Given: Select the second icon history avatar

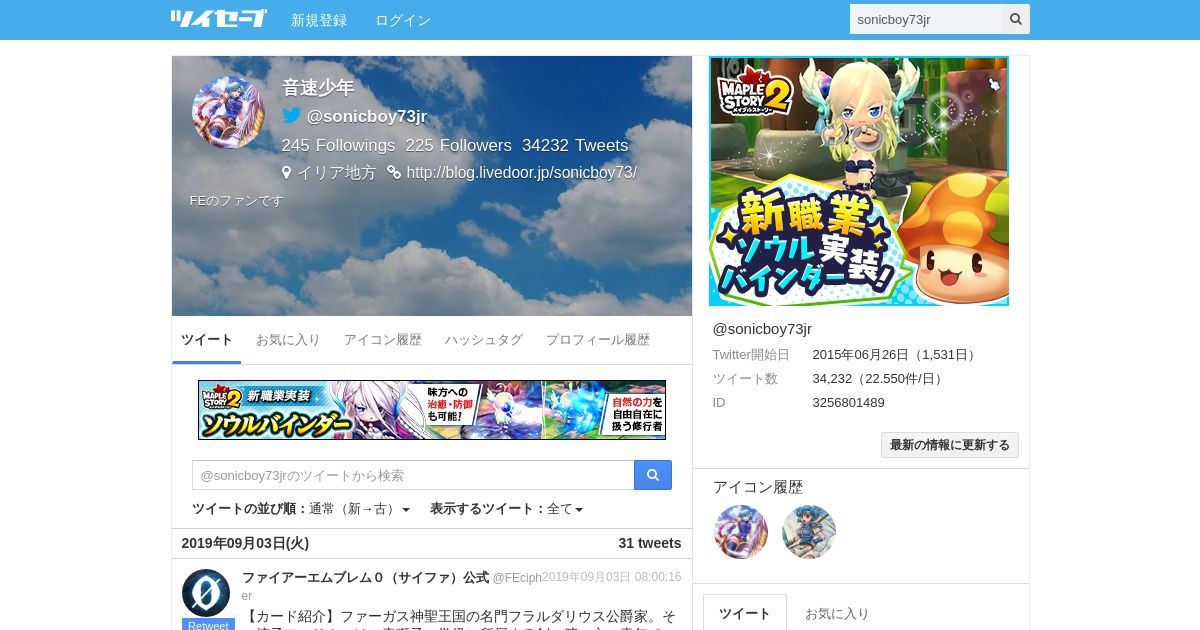Looking at the screenshot, I should [x=809, y=532].
